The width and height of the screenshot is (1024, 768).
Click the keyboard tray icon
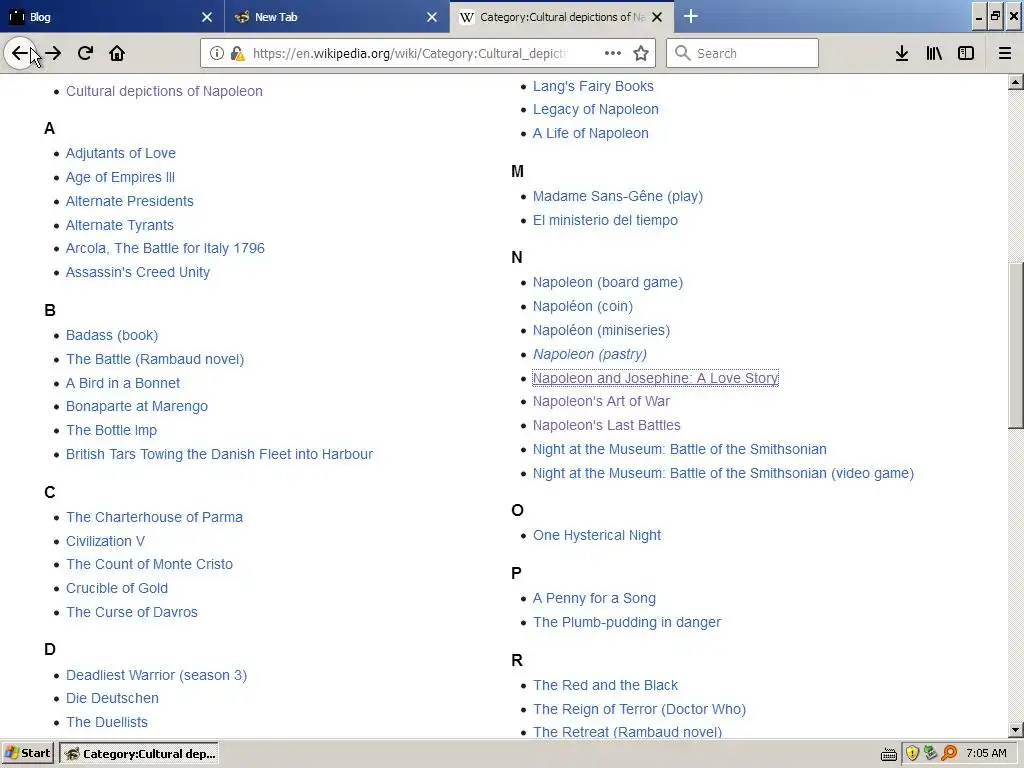[x=888, y=754]
